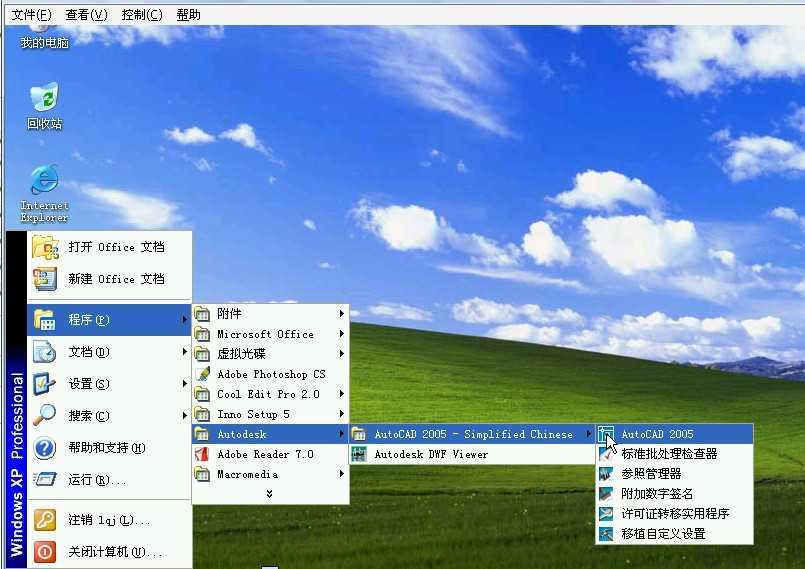805x569 pixels.
Task: Click the 移植自定义设置 label
Action: pos(663,534)
